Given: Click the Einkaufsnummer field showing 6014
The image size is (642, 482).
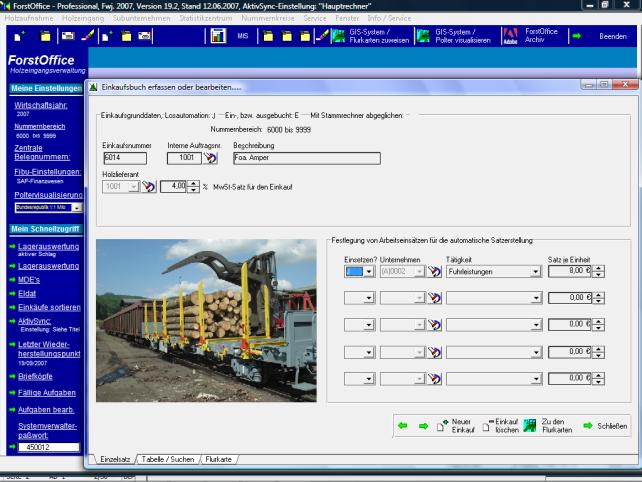Looking at the screenshot, I should (x=125, y=158).
